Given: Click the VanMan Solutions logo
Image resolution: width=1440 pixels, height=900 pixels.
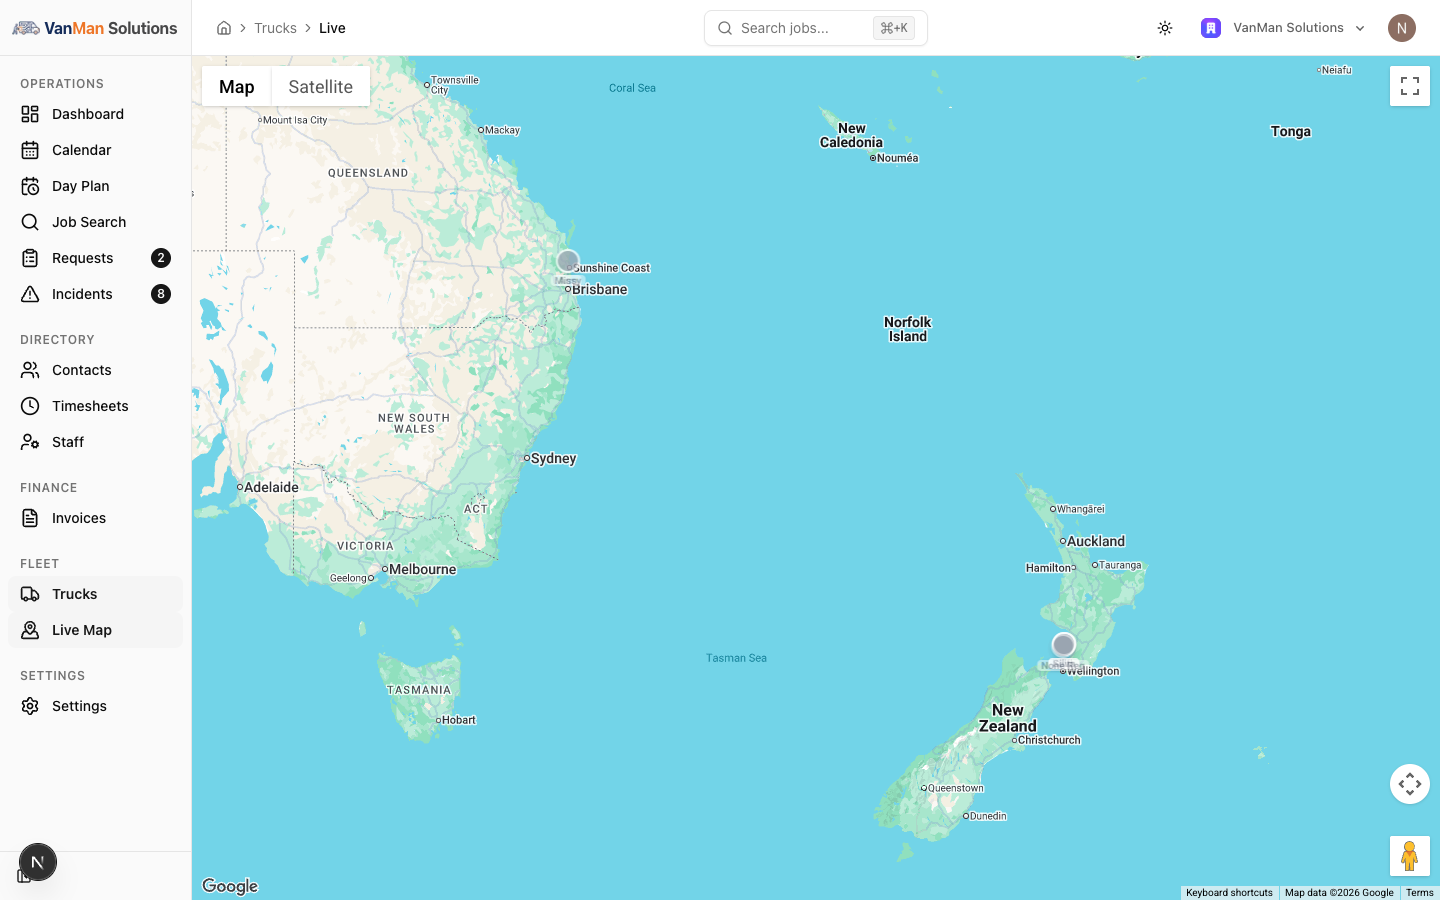Looking at the screenshot, I should click(95, 28).
